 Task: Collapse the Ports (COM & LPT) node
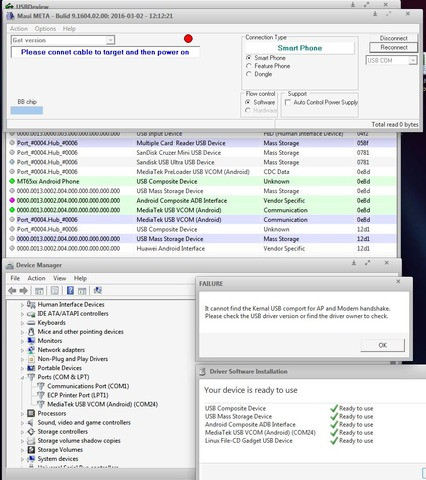pos(22,377)
